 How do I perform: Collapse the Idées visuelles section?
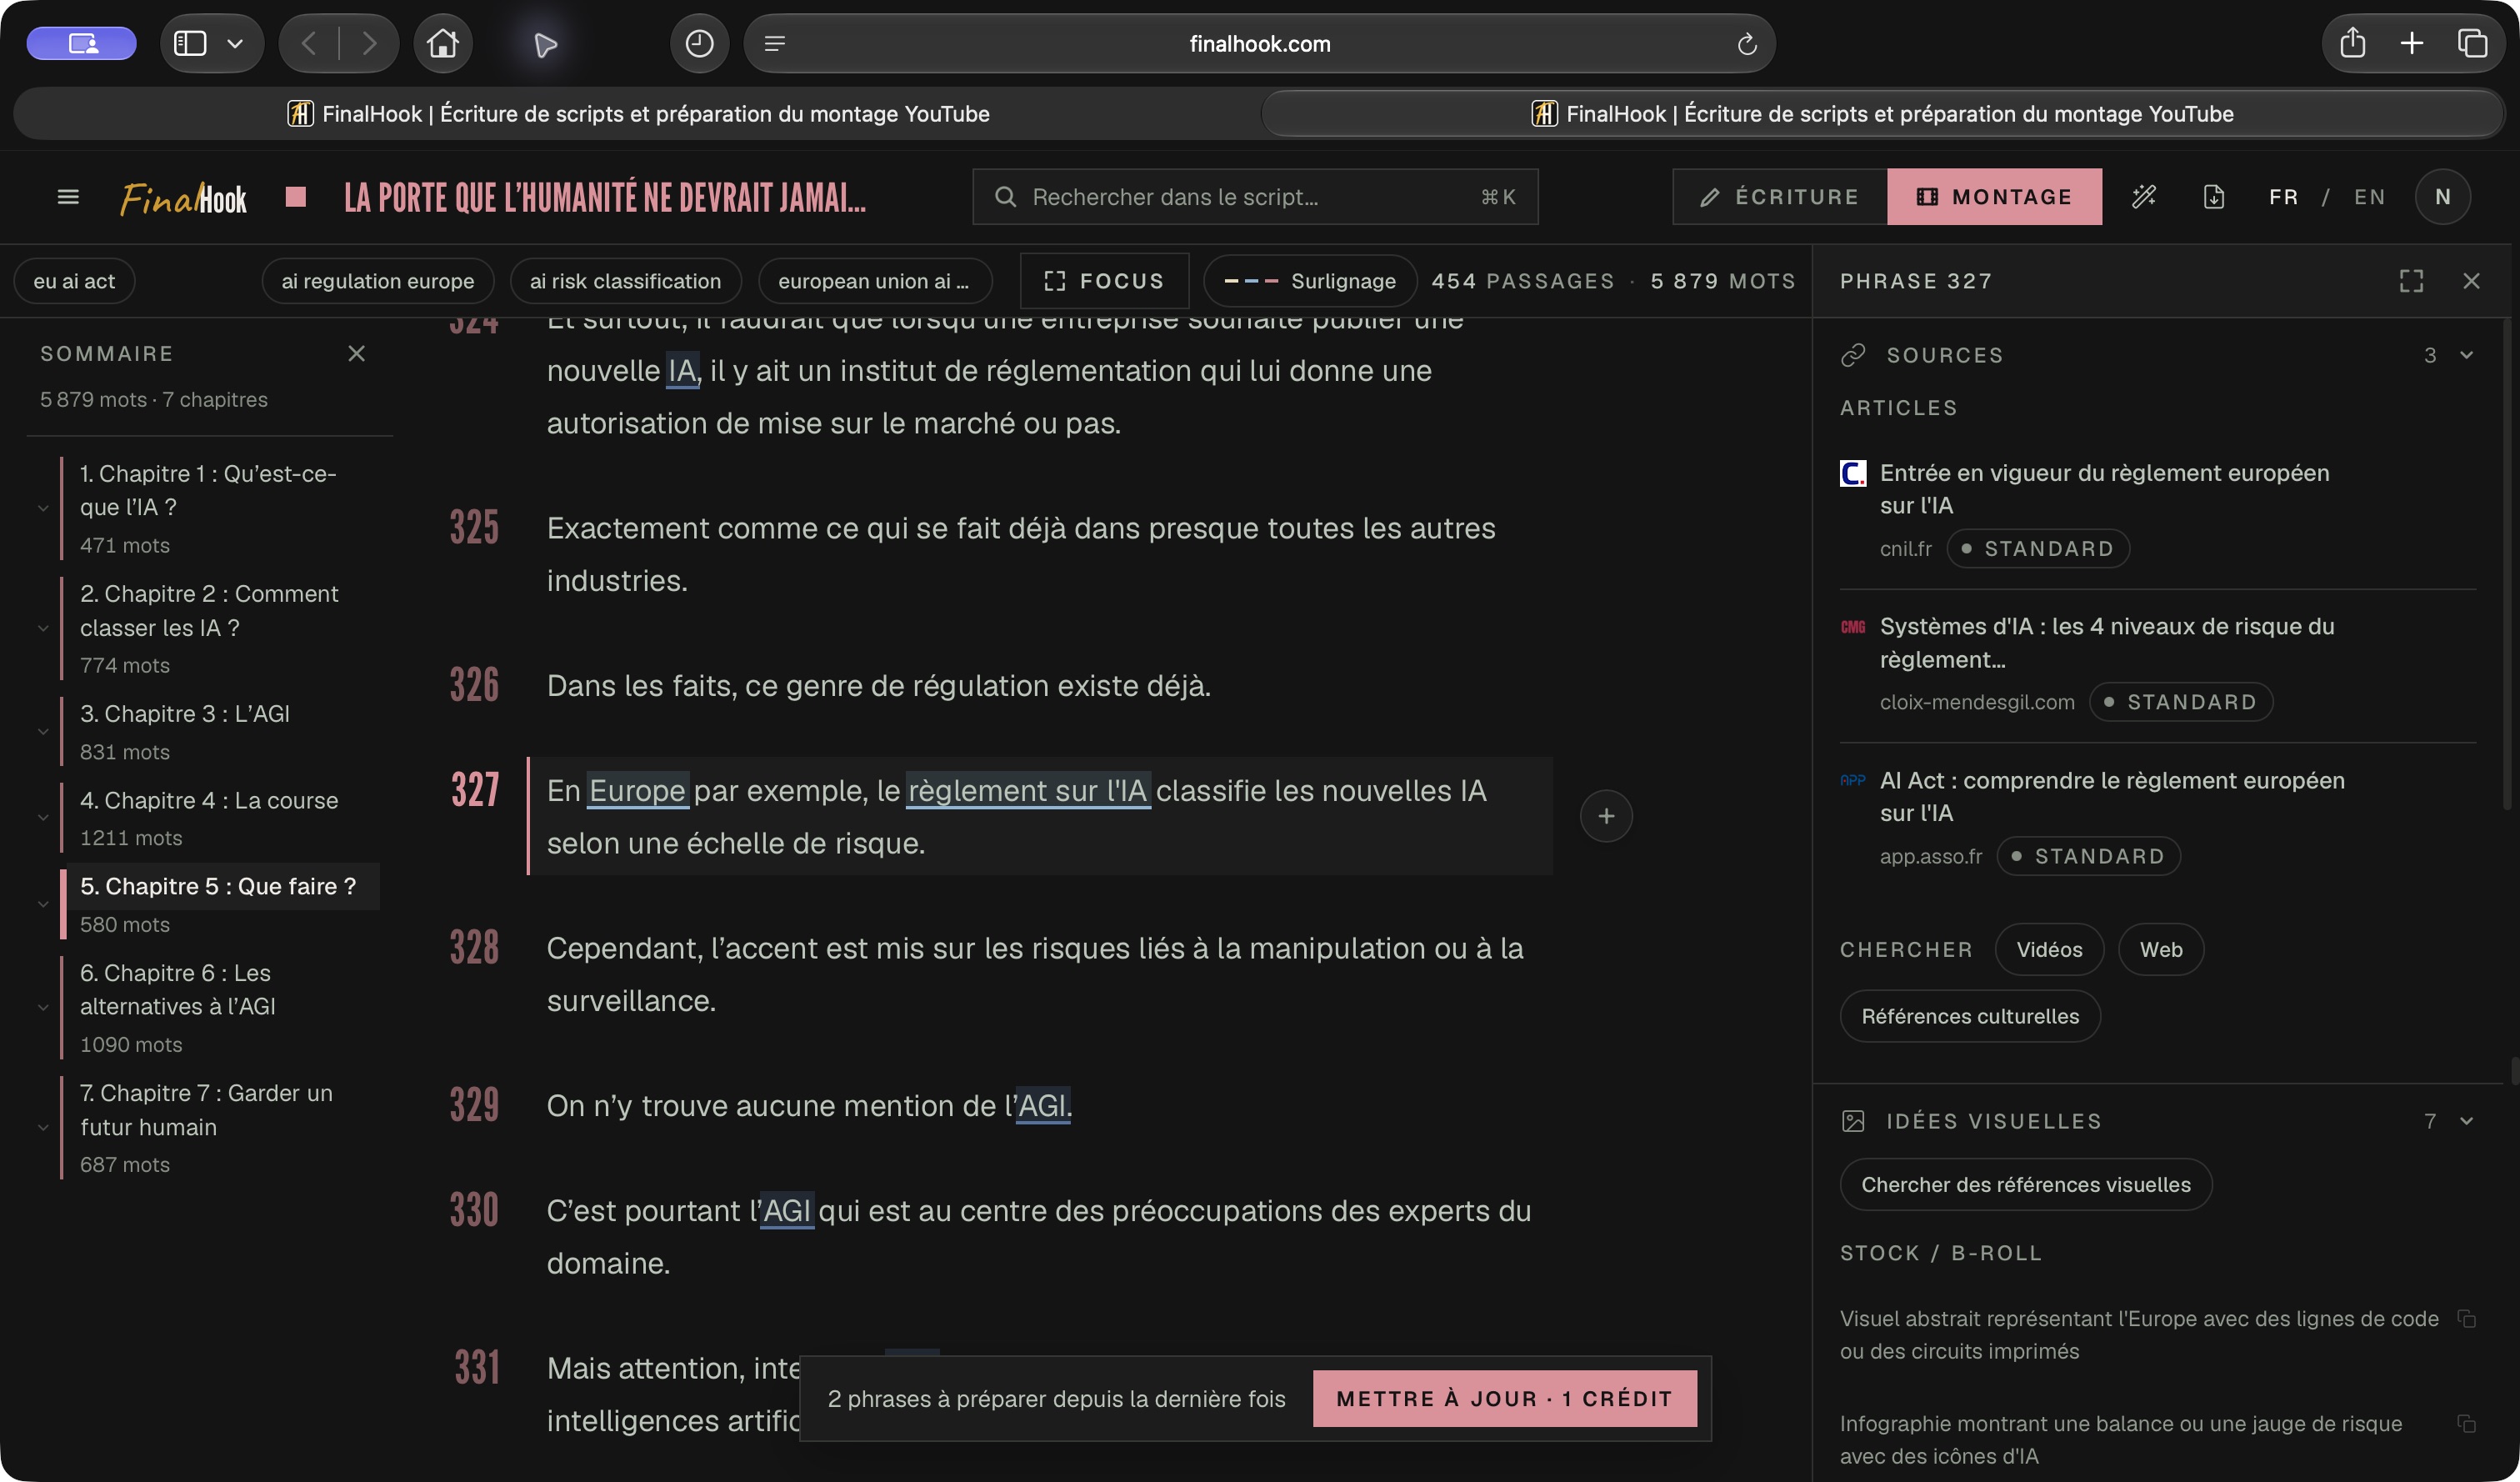click(2467, 1121)
